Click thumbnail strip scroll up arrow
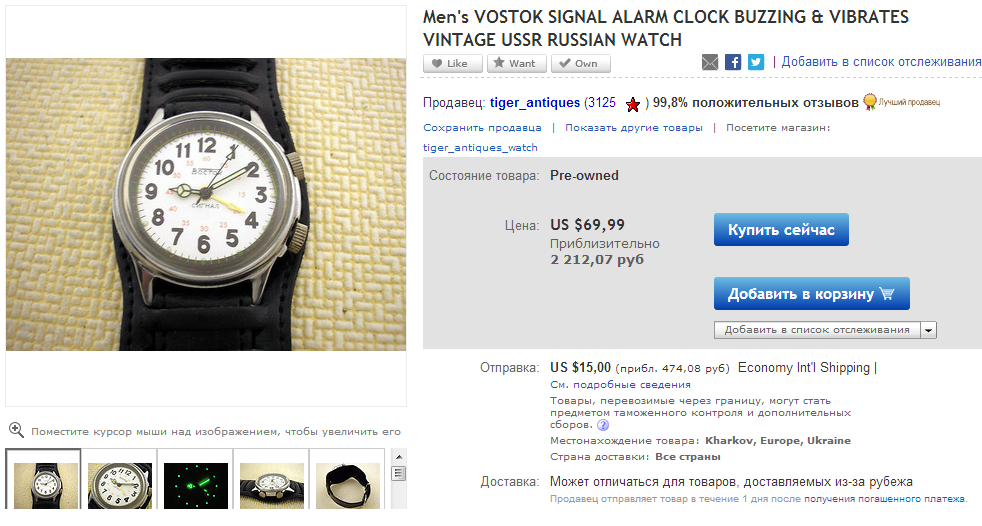 pos(398,455)
